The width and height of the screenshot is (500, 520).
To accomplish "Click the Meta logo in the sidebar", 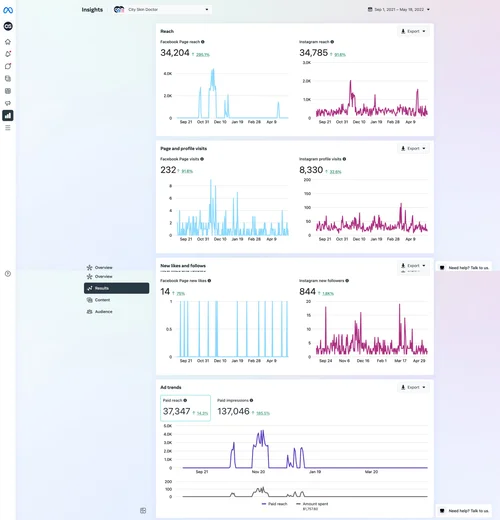I will click(8, 10).
